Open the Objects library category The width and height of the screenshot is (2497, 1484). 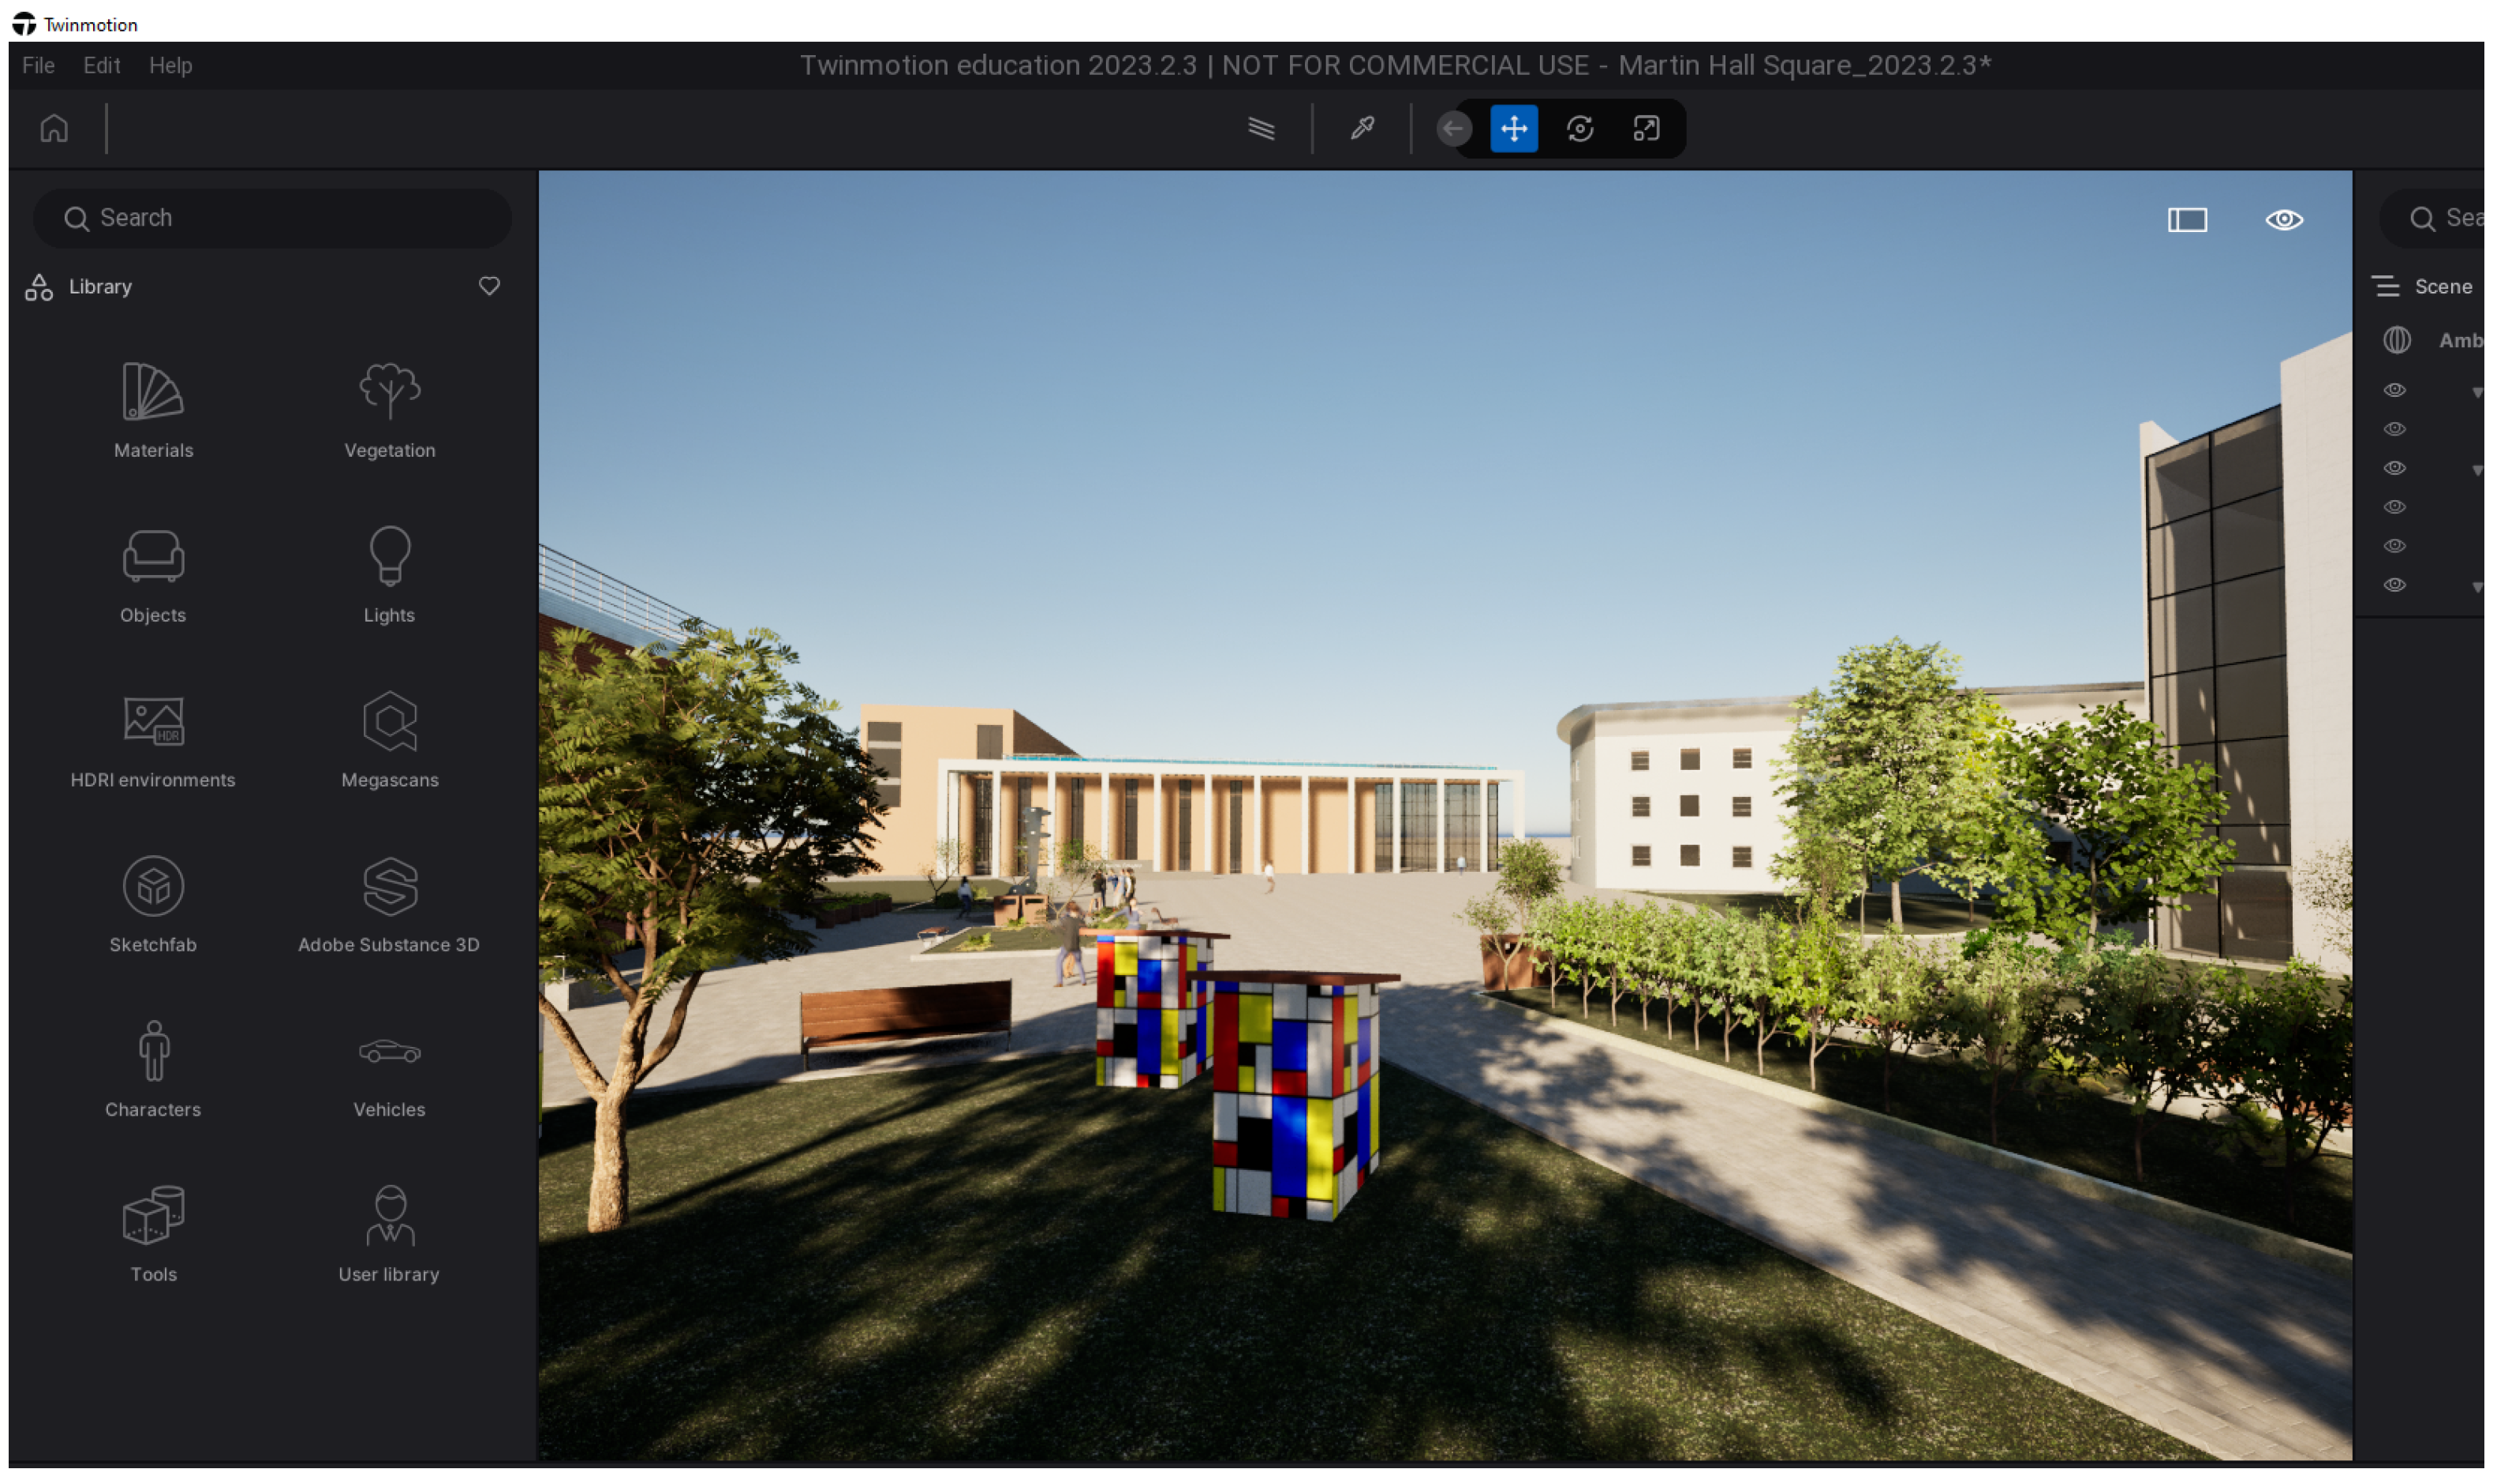tap(153, 576)
